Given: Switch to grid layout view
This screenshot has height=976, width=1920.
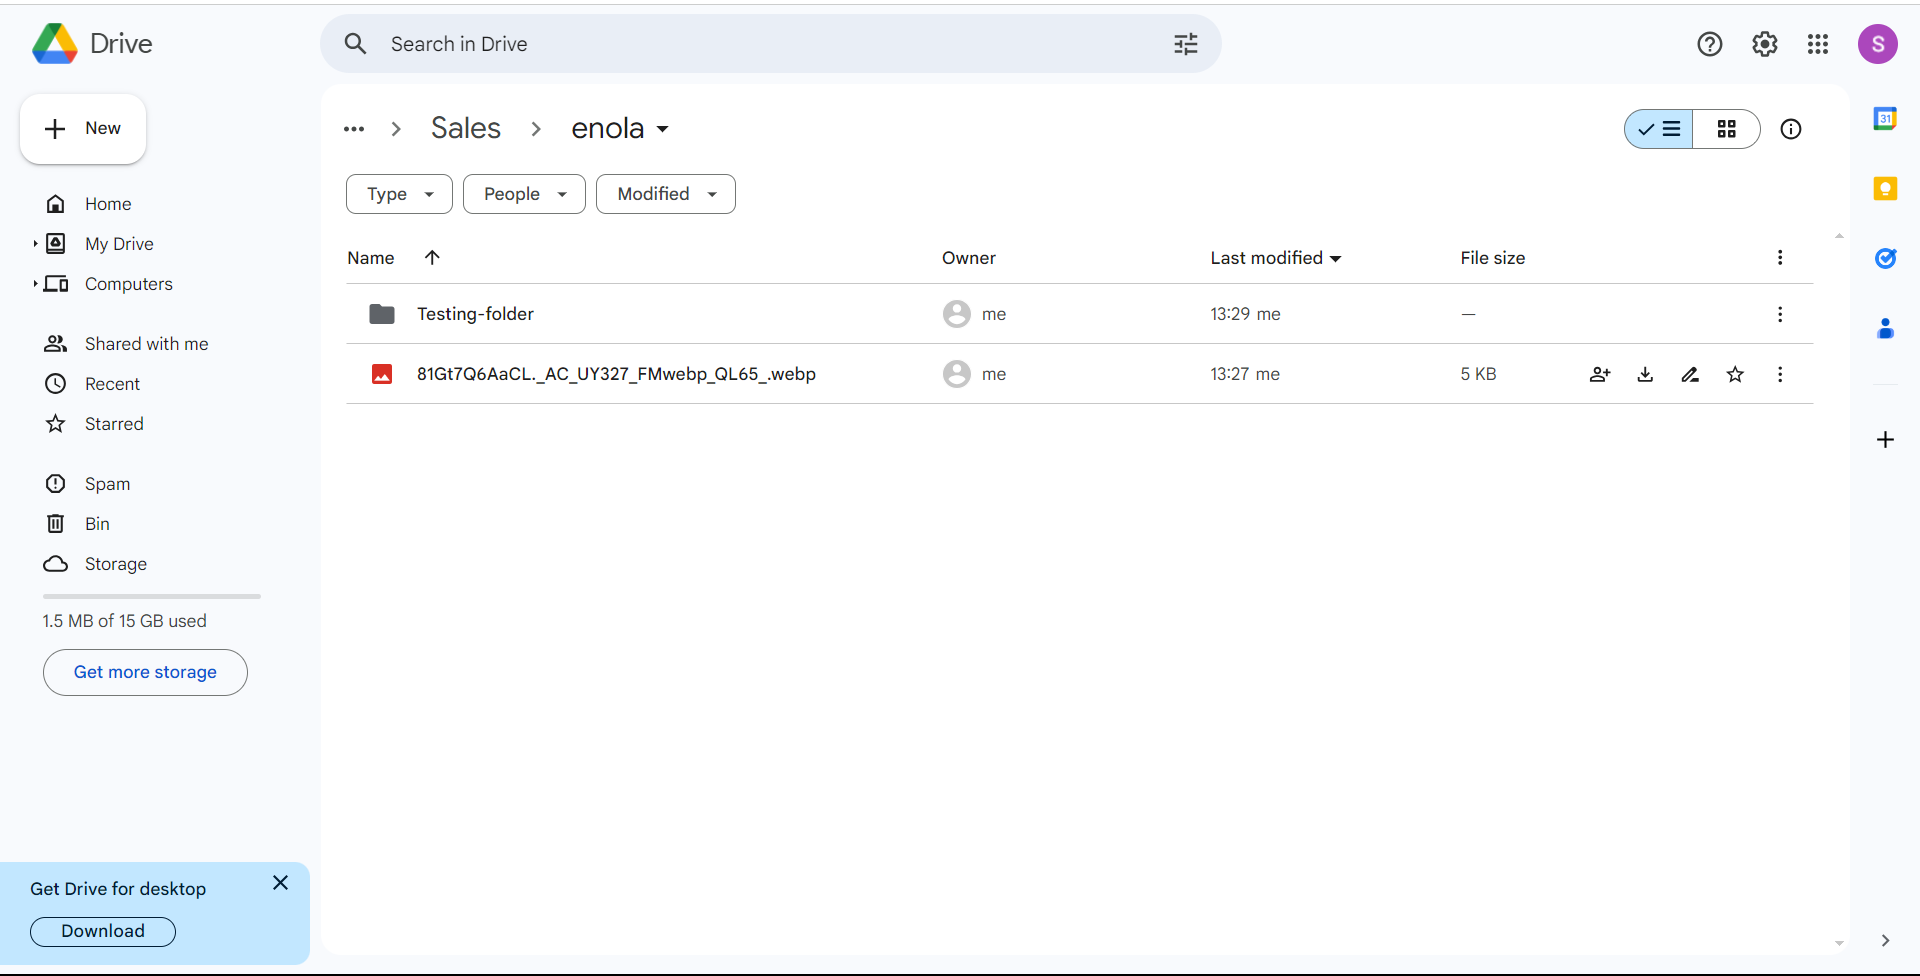Looking at the screenshot, I should click(1726, 129).
